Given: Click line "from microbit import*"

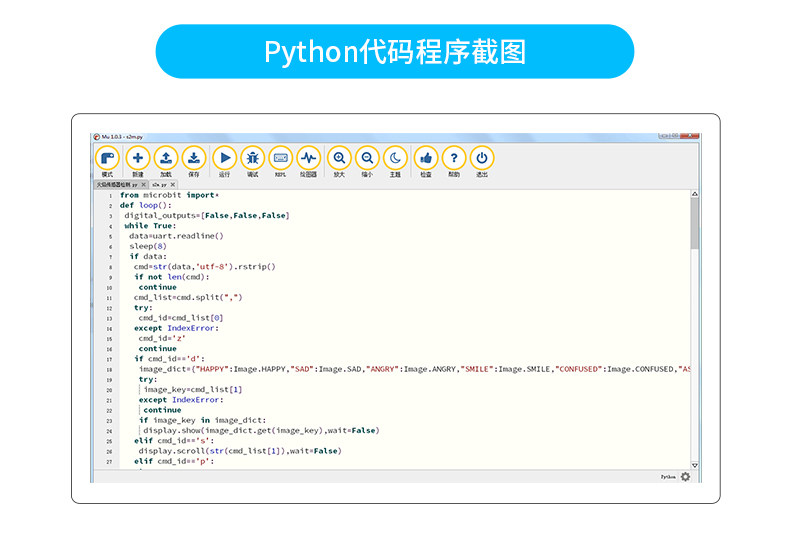Looking at the screenshot, I should point(169,195).
